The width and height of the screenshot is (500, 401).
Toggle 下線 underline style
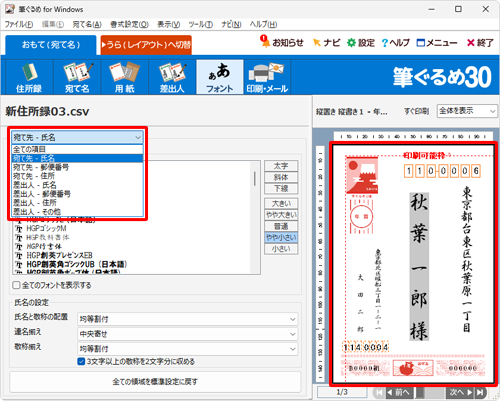[281, 189]
